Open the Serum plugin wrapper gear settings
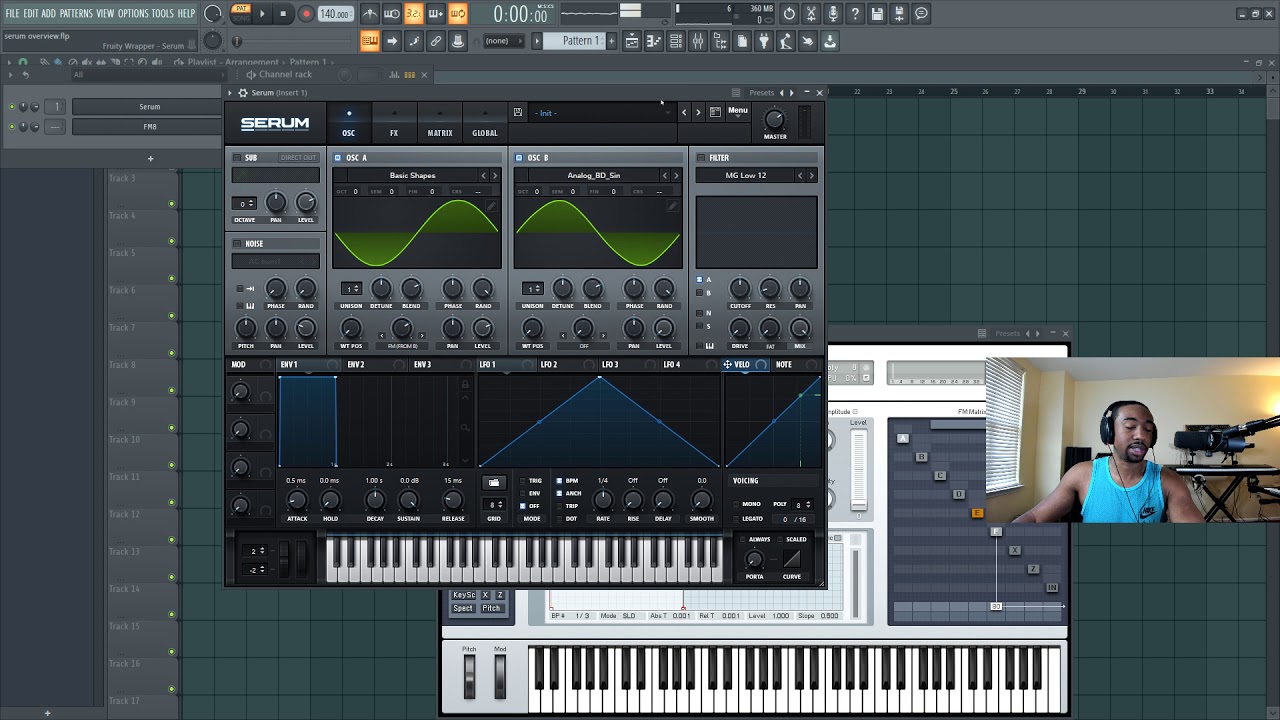The width and height of the screenshot is (1280, 720). click(242, 92)
